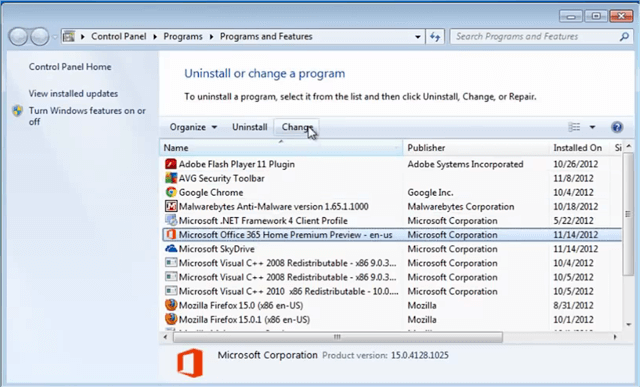Click the Si column header
This screenshot has height=387, width=640.
[x=618, y=147]
